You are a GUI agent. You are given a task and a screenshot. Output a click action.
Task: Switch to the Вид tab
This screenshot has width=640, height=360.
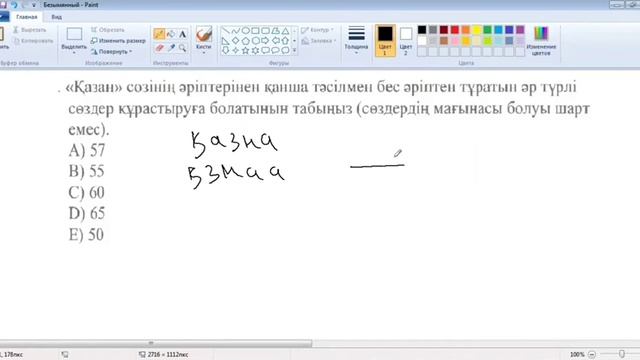click(56, 17)
